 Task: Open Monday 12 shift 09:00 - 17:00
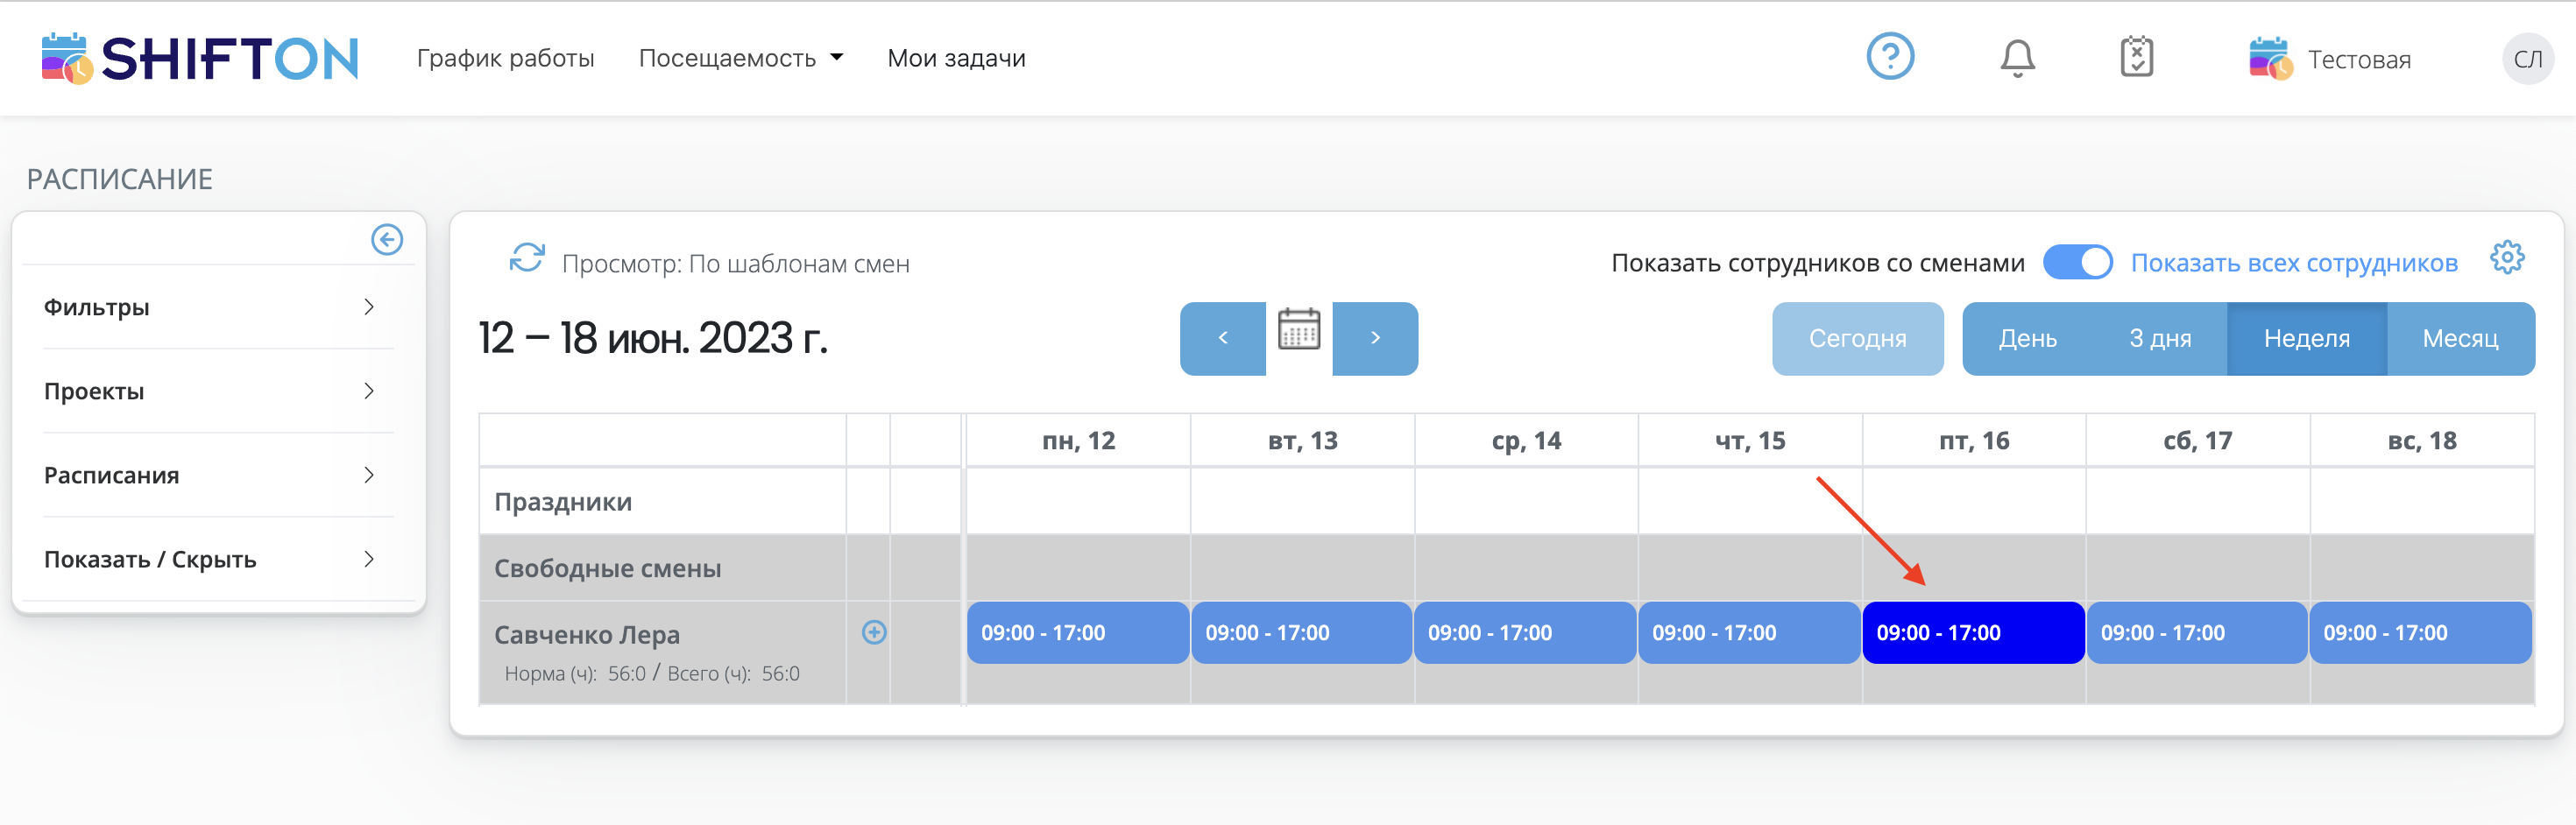coord(1077,632)
